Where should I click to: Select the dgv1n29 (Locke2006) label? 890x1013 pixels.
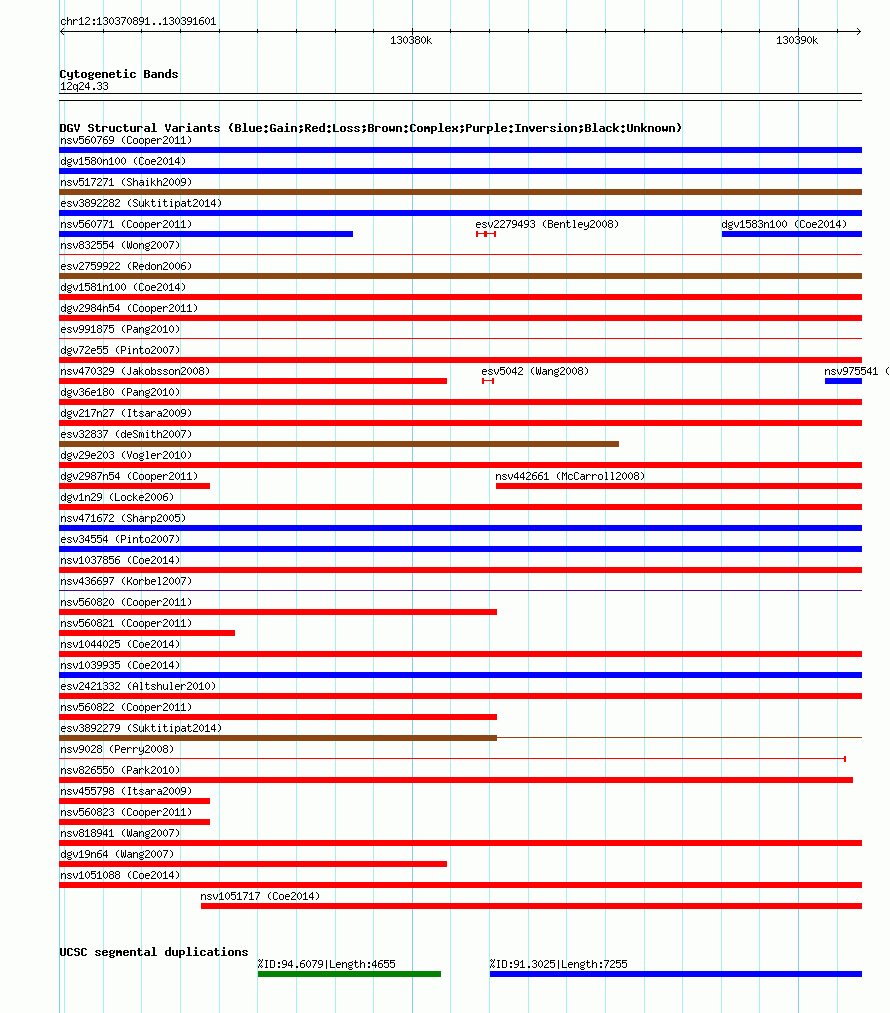pyautogui.click(x=117, y=497)
